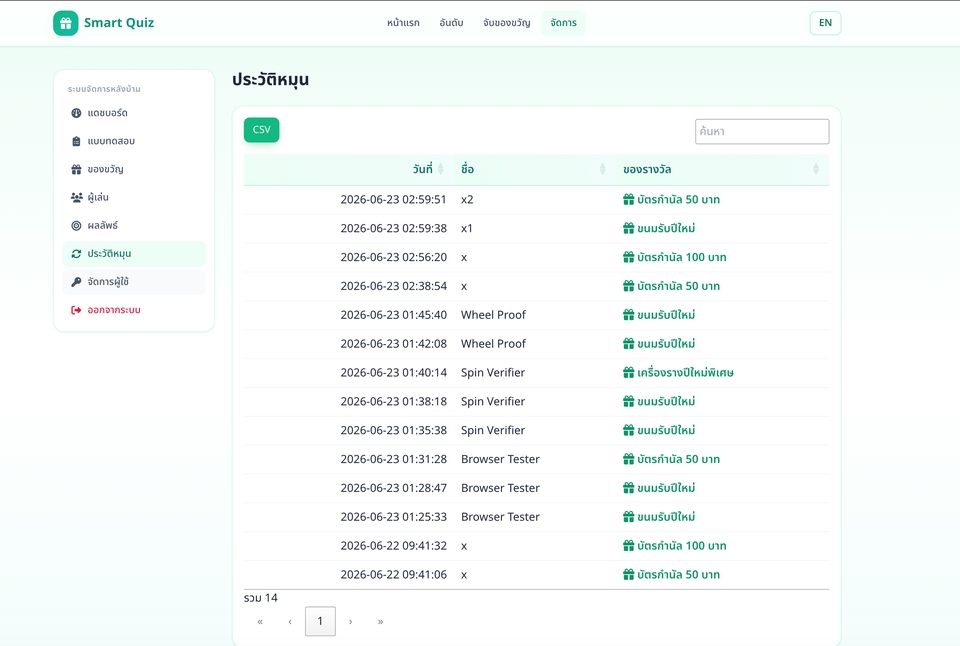Click date cell 2026-06-23 02:59:51

click(x=394, y=200)
